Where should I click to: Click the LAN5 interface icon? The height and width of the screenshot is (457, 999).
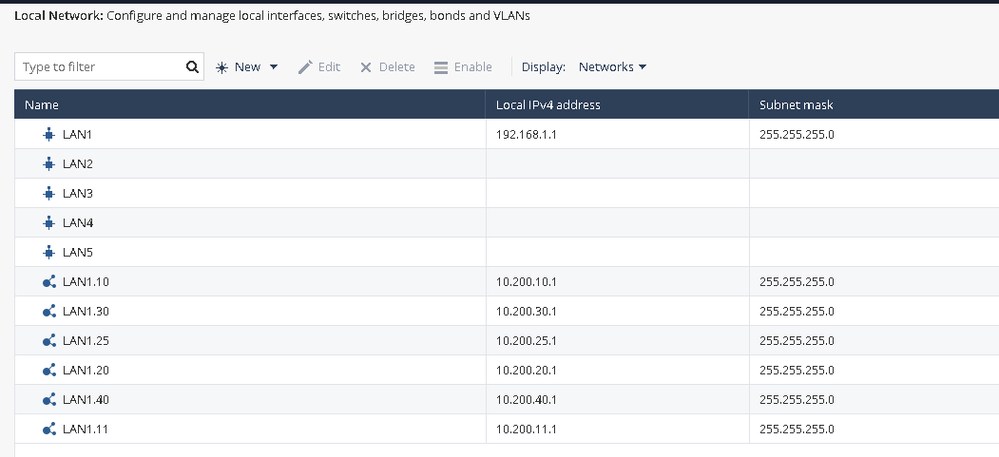tap(49, 252)
